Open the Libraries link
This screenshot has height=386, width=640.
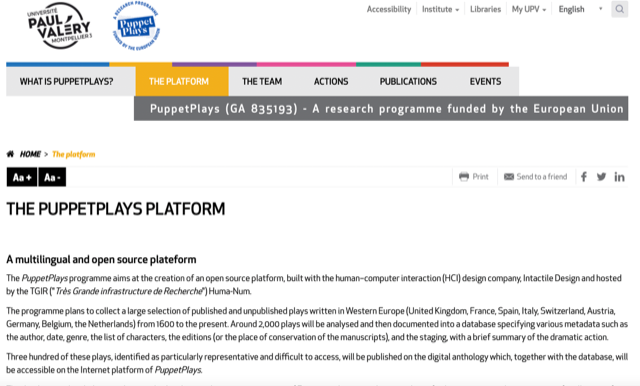pos(485,9)
